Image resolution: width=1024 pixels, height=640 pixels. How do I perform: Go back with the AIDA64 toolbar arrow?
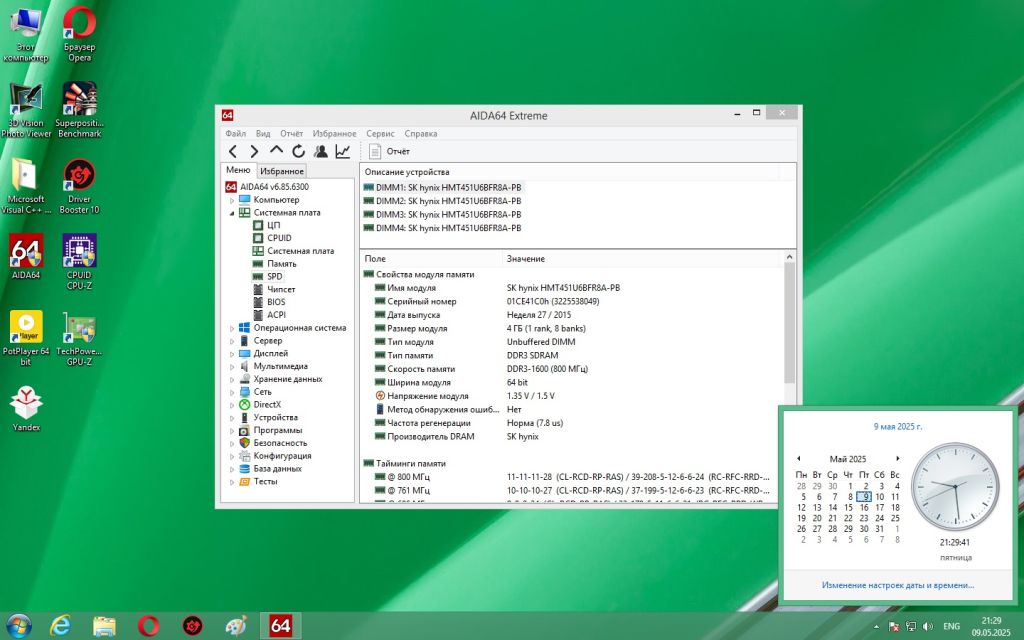(x=232, y=152)
